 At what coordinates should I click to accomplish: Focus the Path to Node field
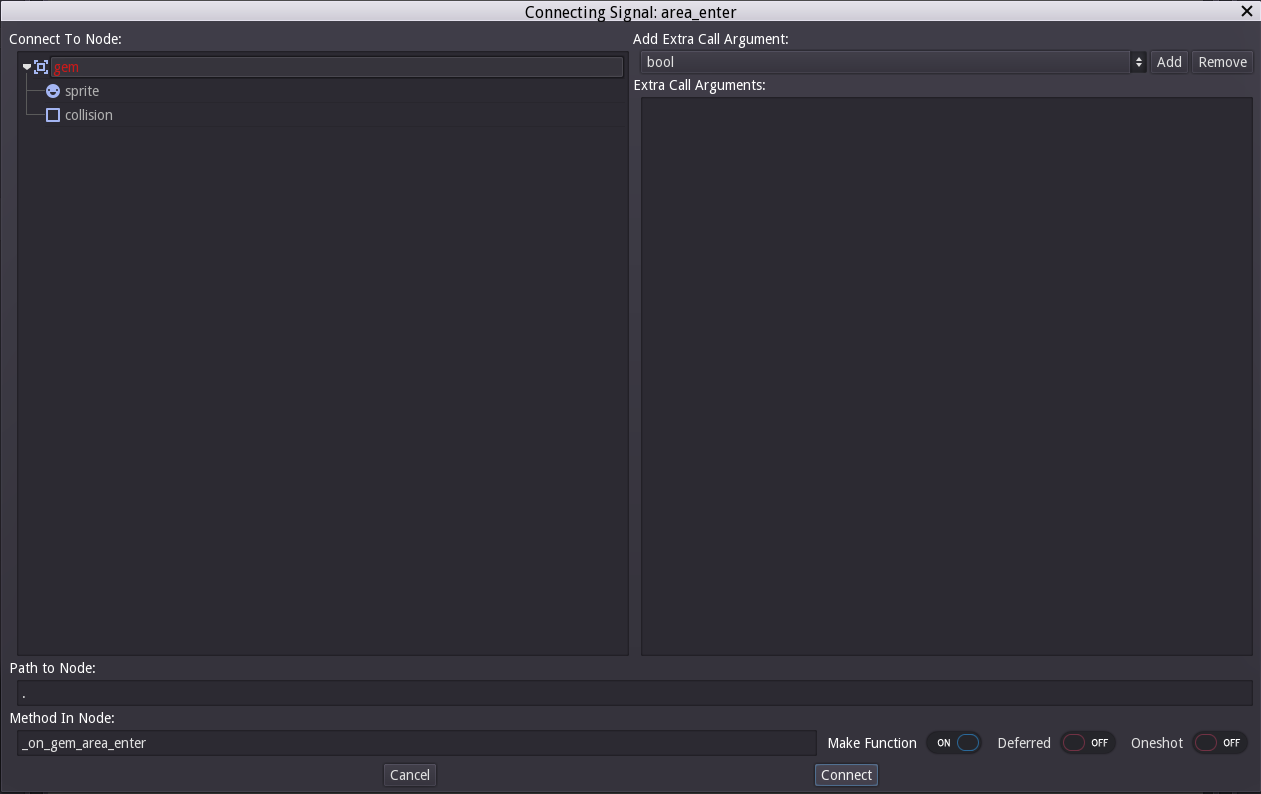tap(634, 693)
